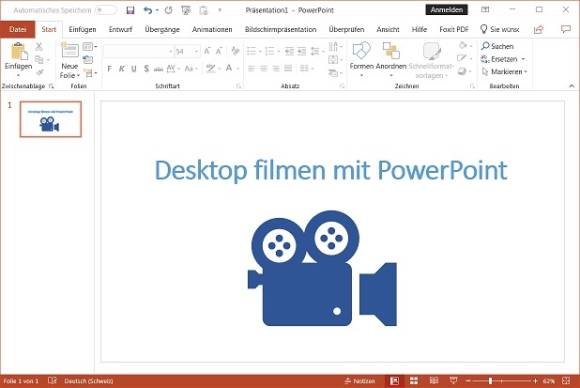
Task: Collapse the ribbon with the chevron
Action: 571,86
